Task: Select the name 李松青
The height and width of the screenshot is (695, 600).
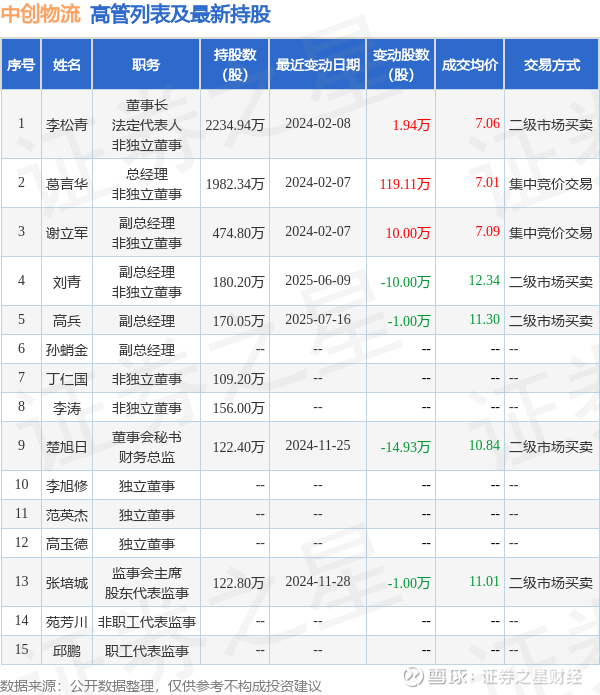Action: click(x=66, y=125)
